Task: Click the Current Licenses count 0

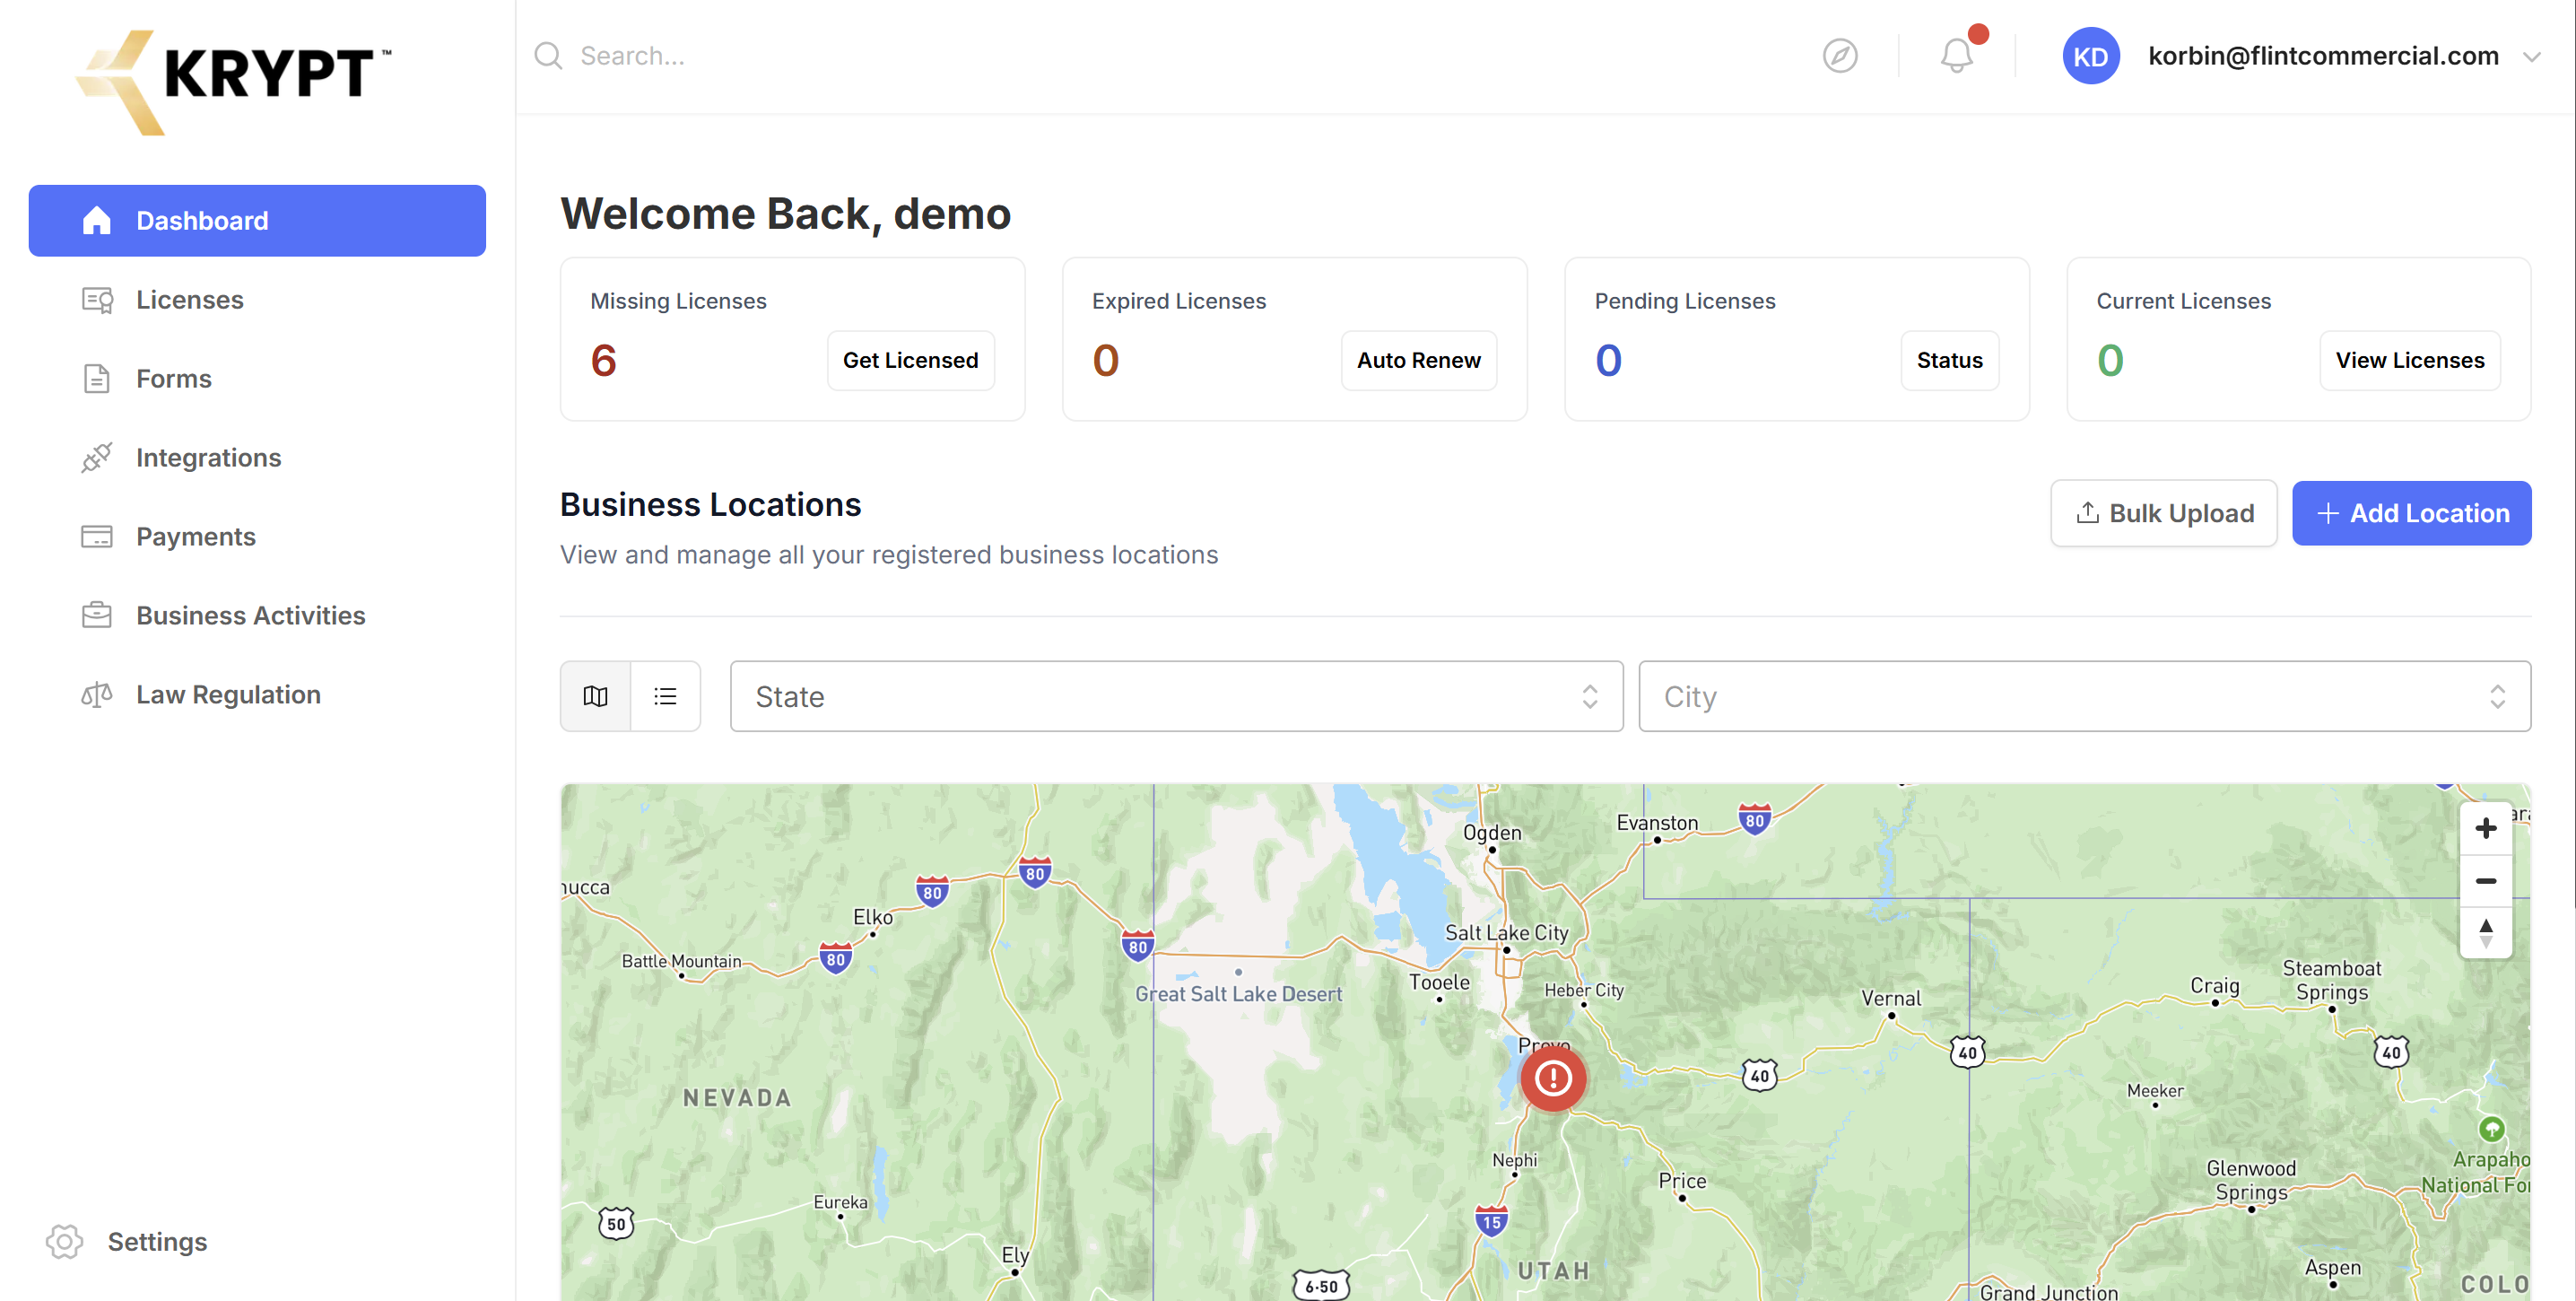Action: (x=2110, y=360)
